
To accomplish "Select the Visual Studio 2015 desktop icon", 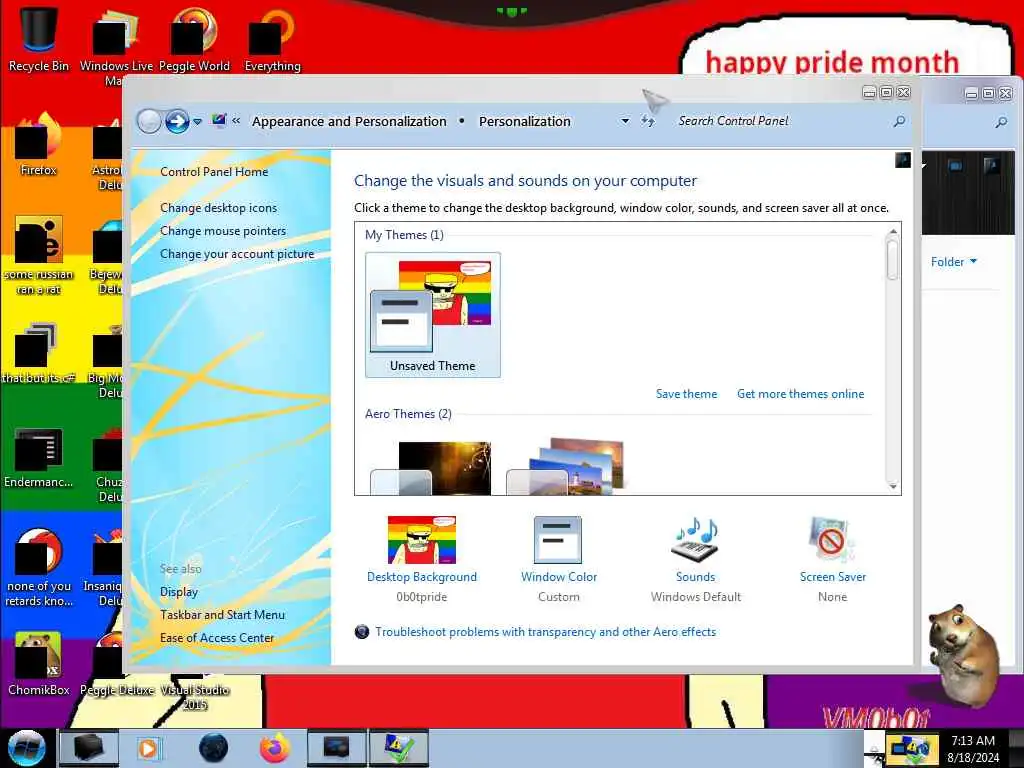I will point(195,696).
